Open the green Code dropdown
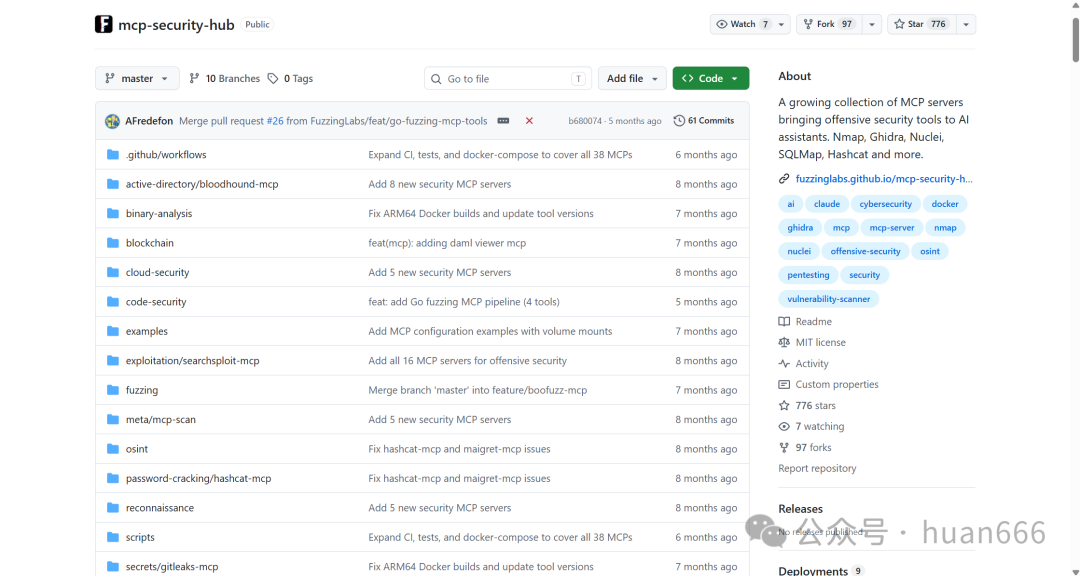 click(711, 79)
